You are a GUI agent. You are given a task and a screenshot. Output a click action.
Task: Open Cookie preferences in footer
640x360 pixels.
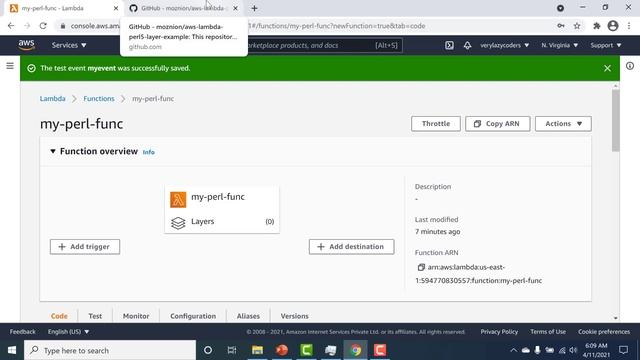pyautogui.click(x=604, y=332)
